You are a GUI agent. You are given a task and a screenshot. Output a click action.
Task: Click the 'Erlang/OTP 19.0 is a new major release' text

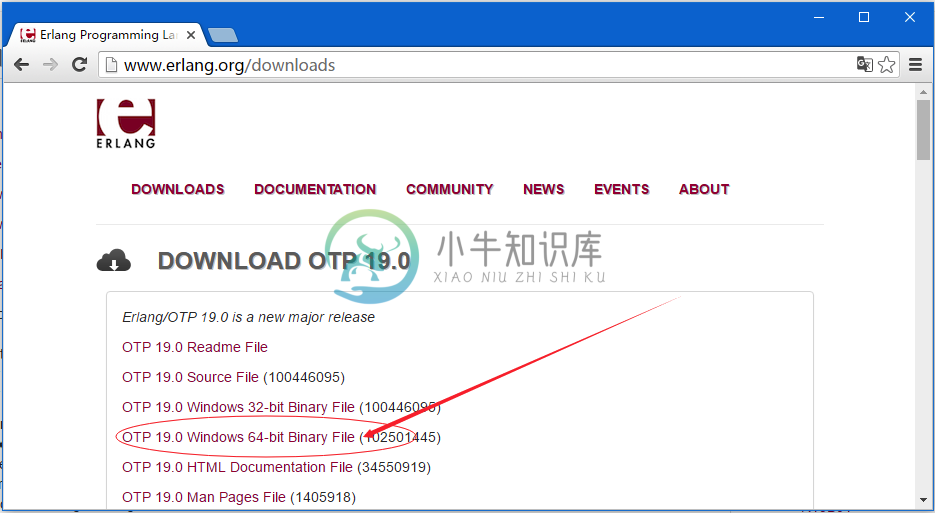click(249, 317)
